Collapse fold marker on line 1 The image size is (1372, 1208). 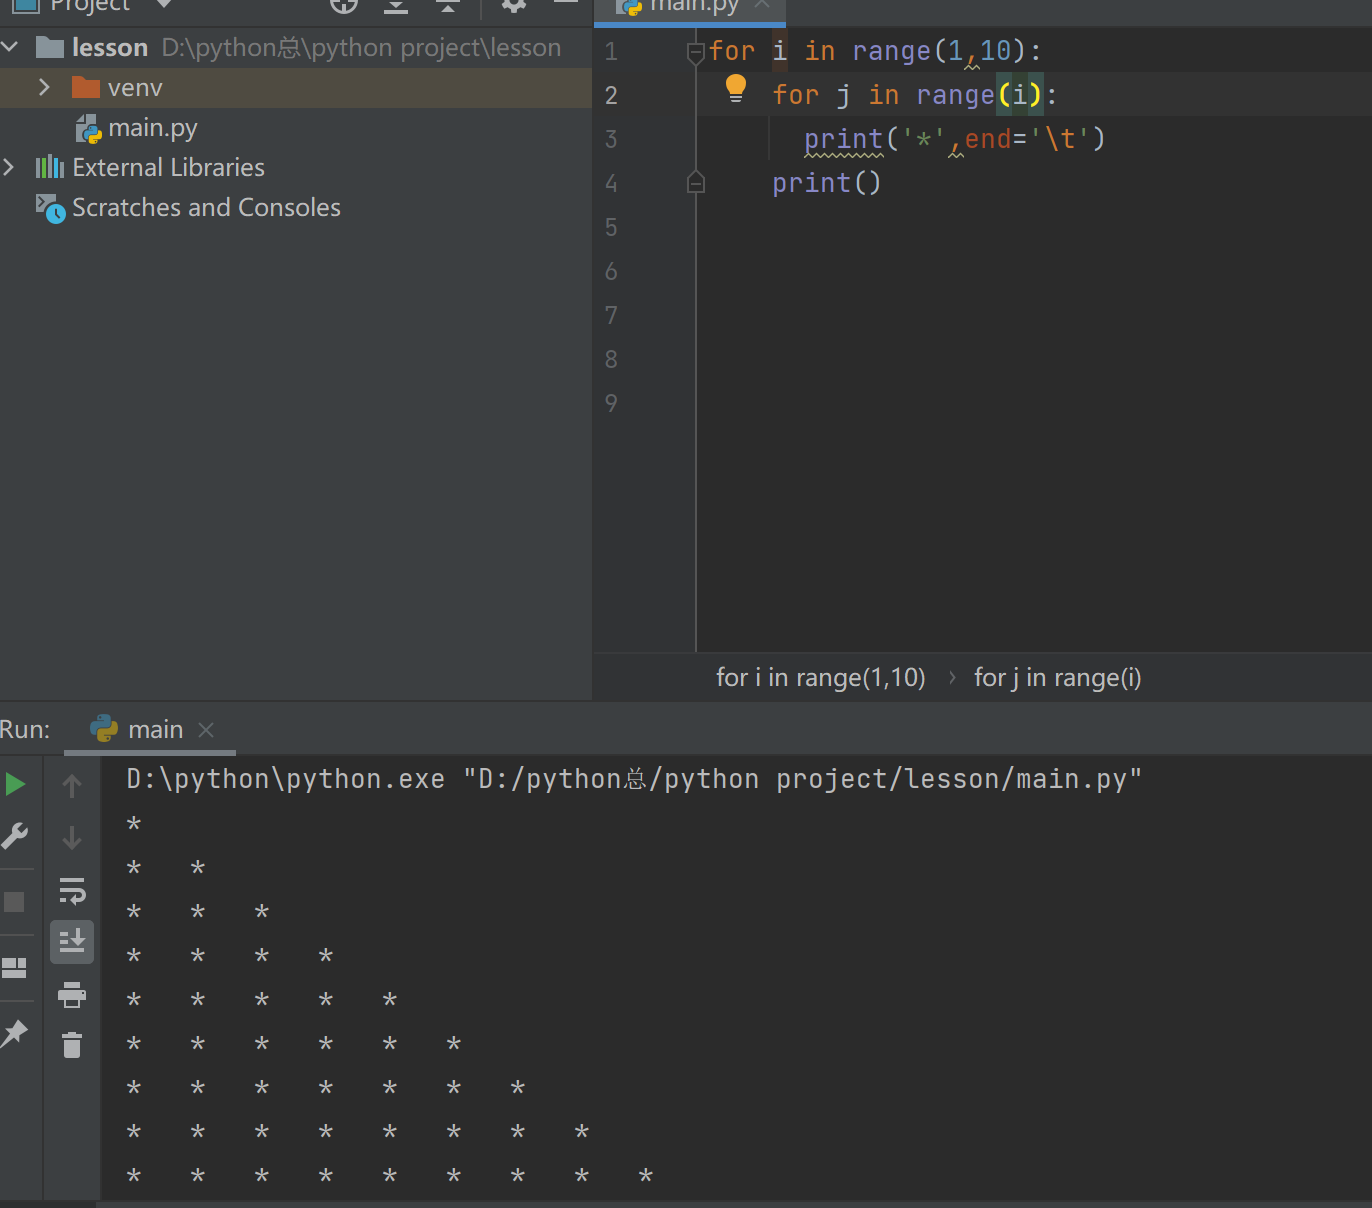tap(696, 52)
